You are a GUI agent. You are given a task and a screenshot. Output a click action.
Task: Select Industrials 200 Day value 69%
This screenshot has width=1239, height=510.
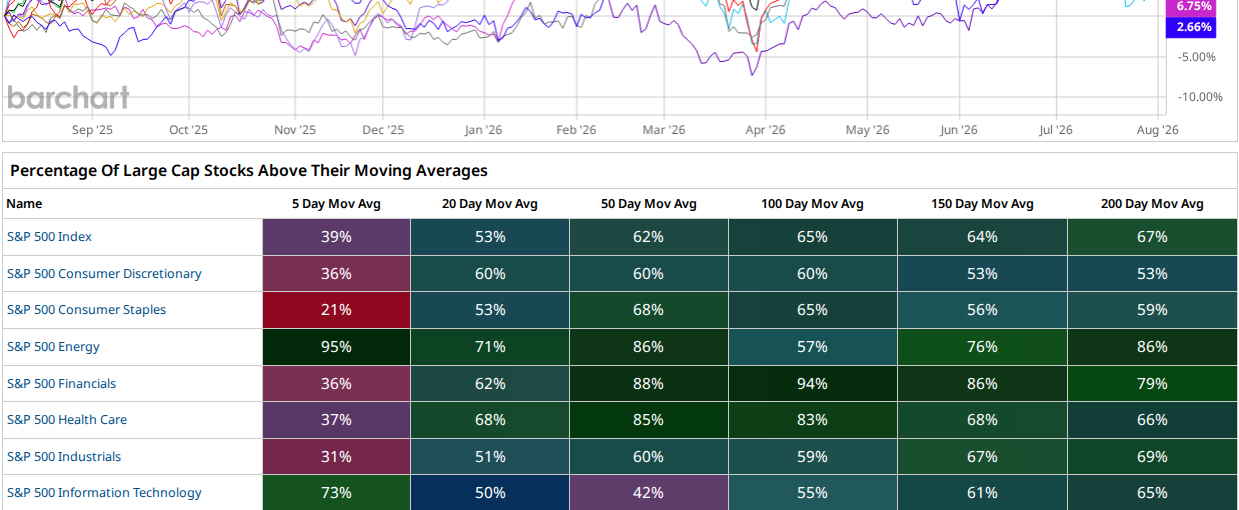[x=1152, y=457]
